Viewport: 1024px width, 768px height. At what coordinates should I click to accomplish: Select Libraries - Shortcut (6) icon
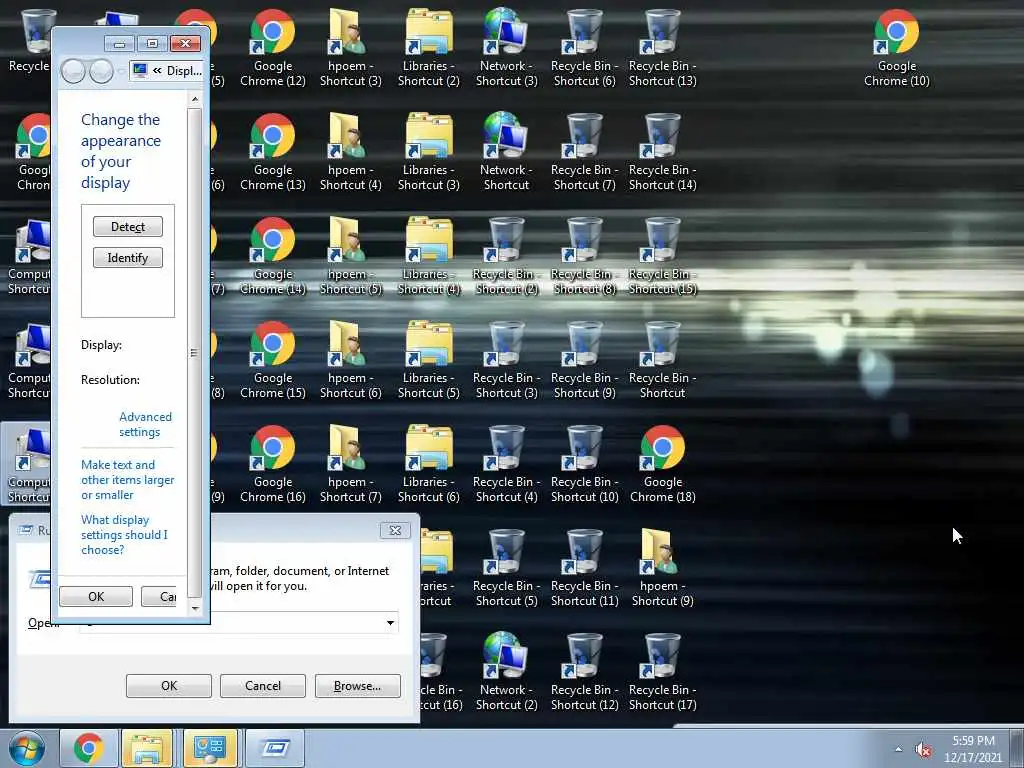pos(428,464)
